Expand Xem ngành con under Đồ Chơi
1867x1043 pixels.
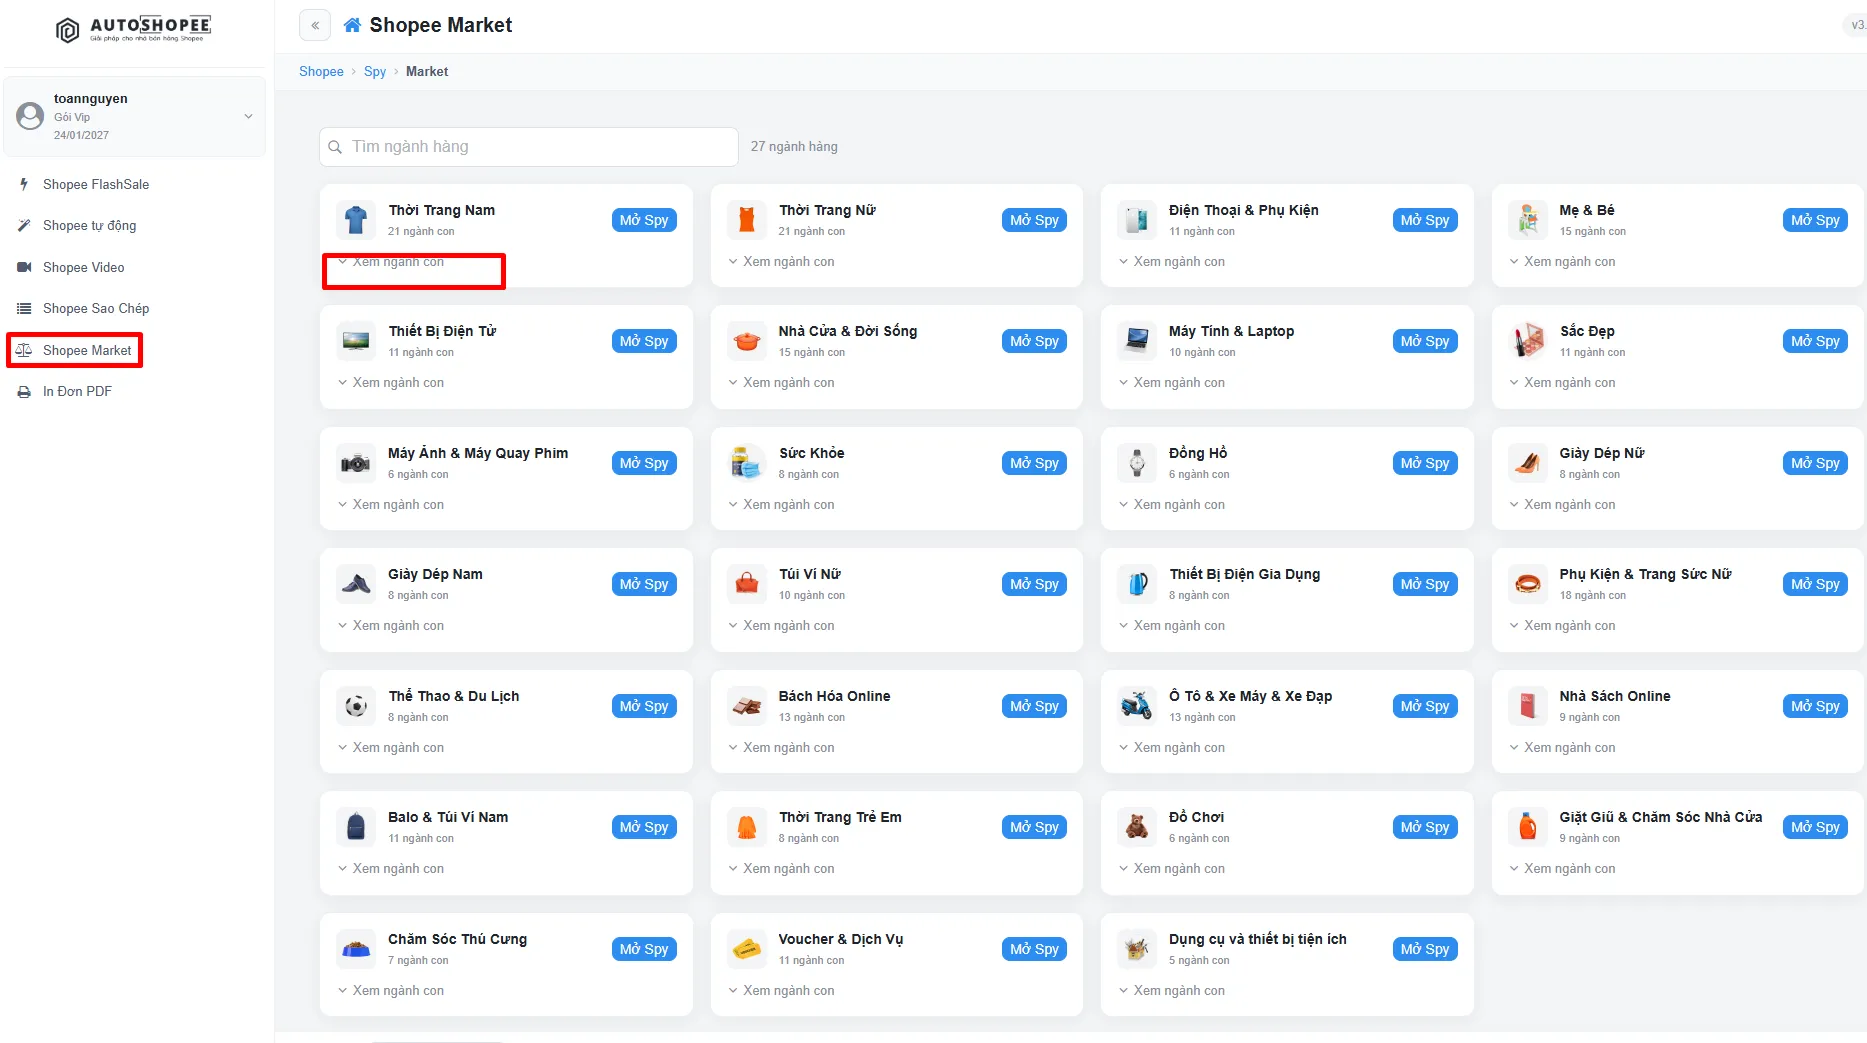pos(1171,868)
